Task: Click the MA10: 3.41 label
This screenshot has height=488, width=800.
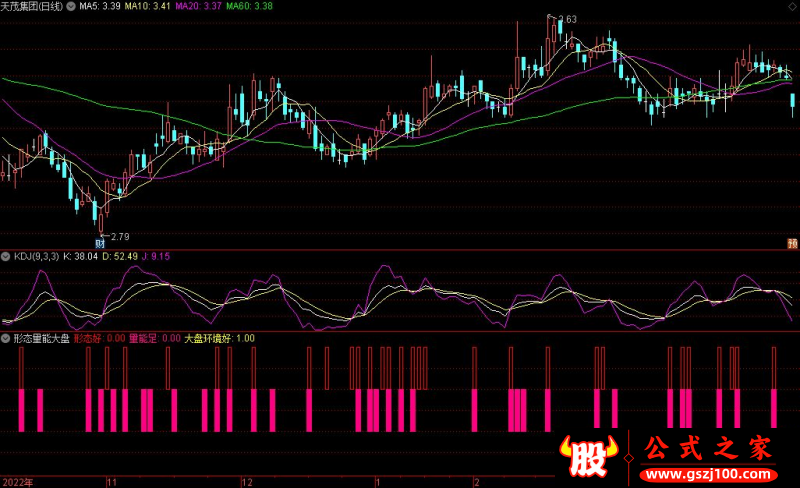Action: tap(147, 7)
